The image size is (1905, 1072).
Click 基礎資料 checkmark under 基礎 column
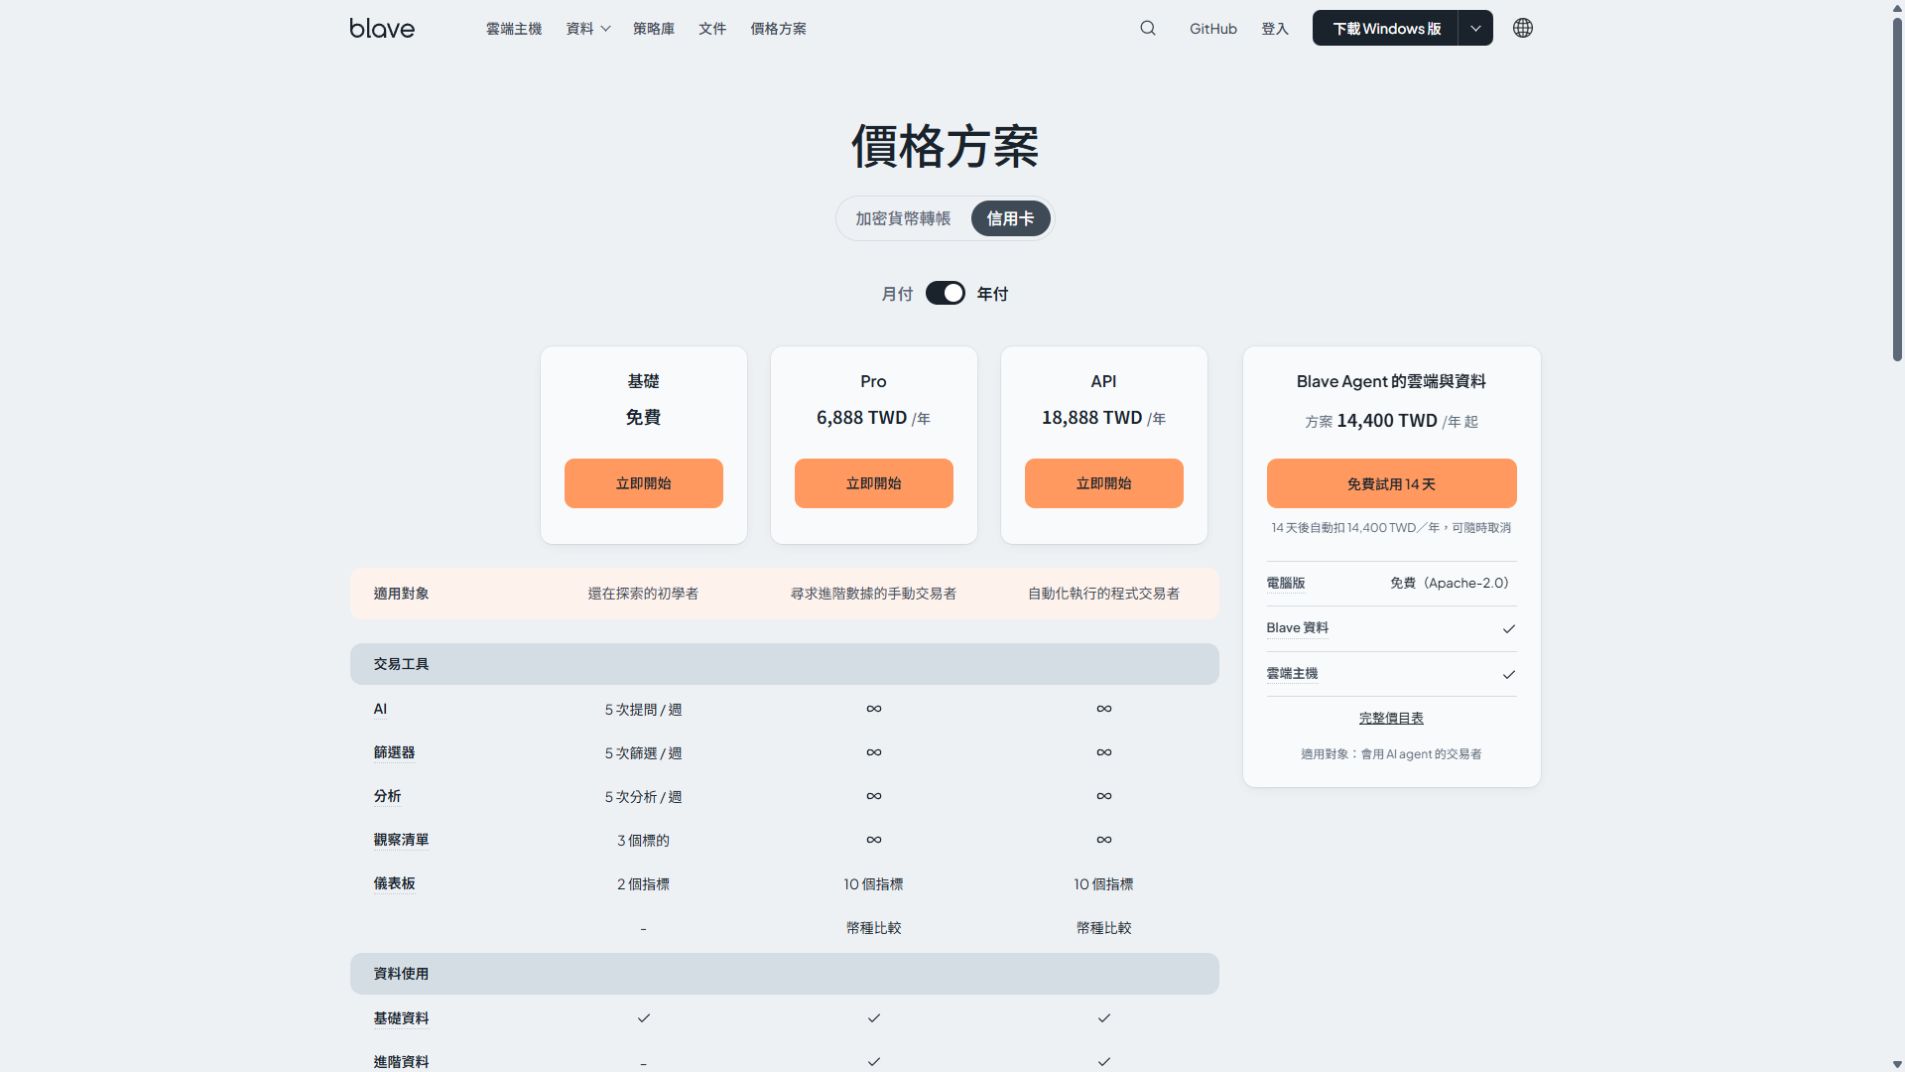[643, 1018]
